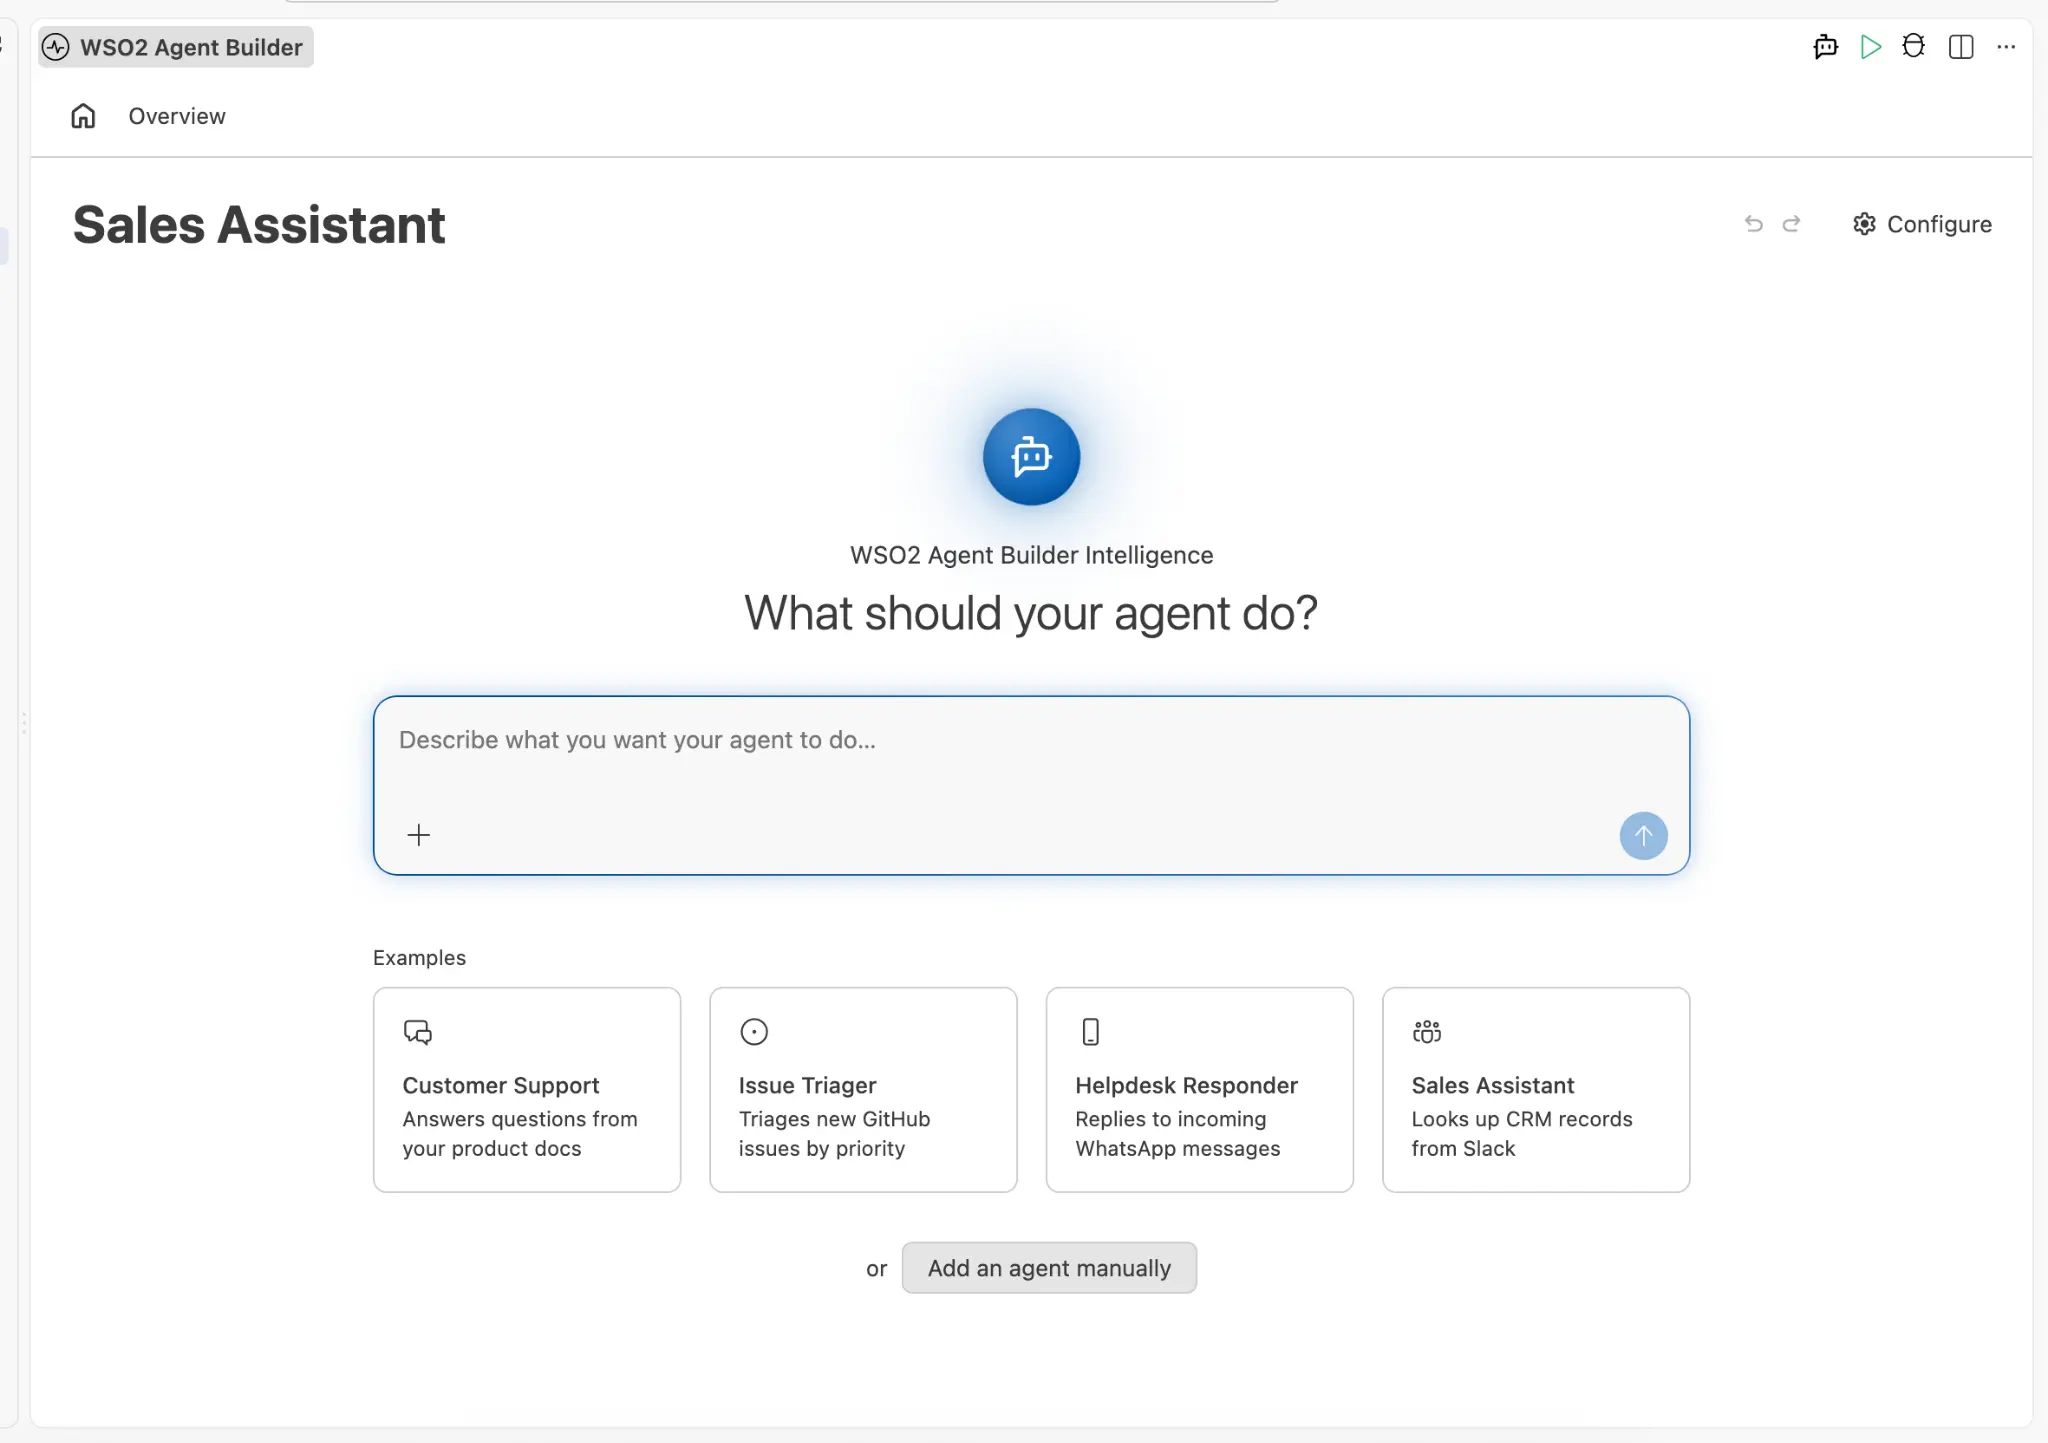Click "Answers questions from your product docs" text

[520, 1134]
